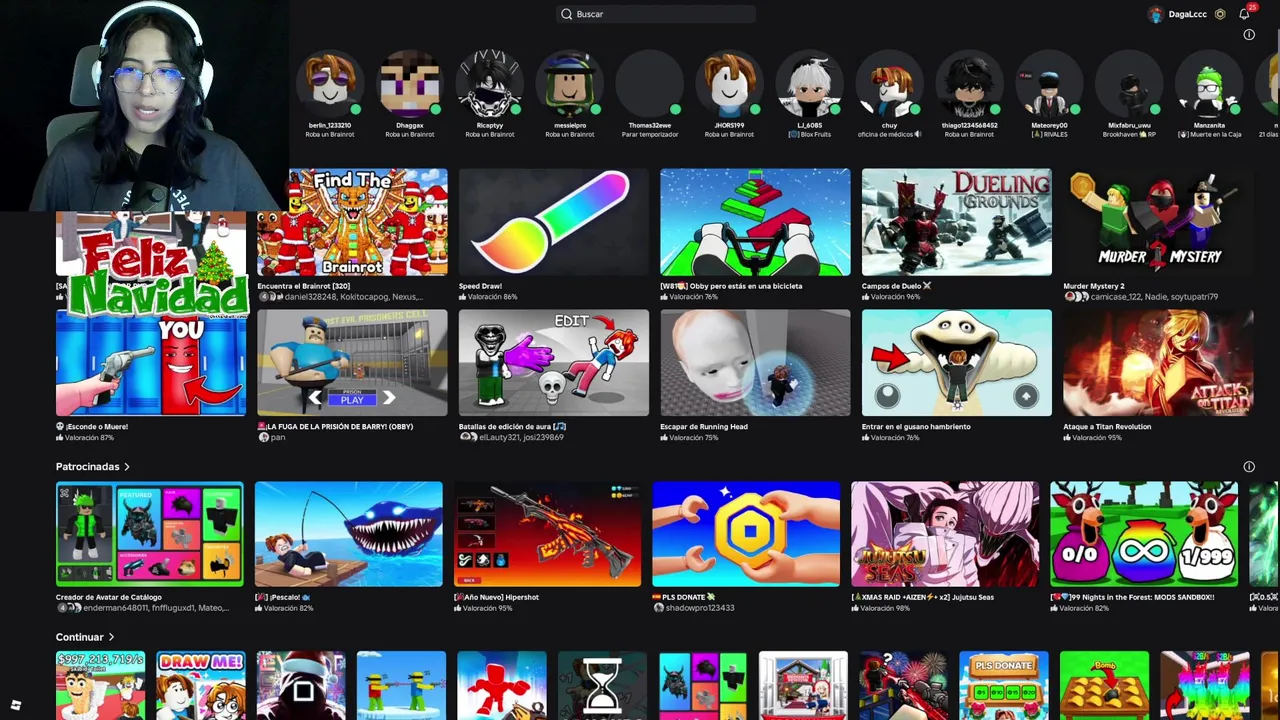Screen dimensions: 1280x720
Task: Open friend avatar Thomas32ewe
Action: point(649,84)
